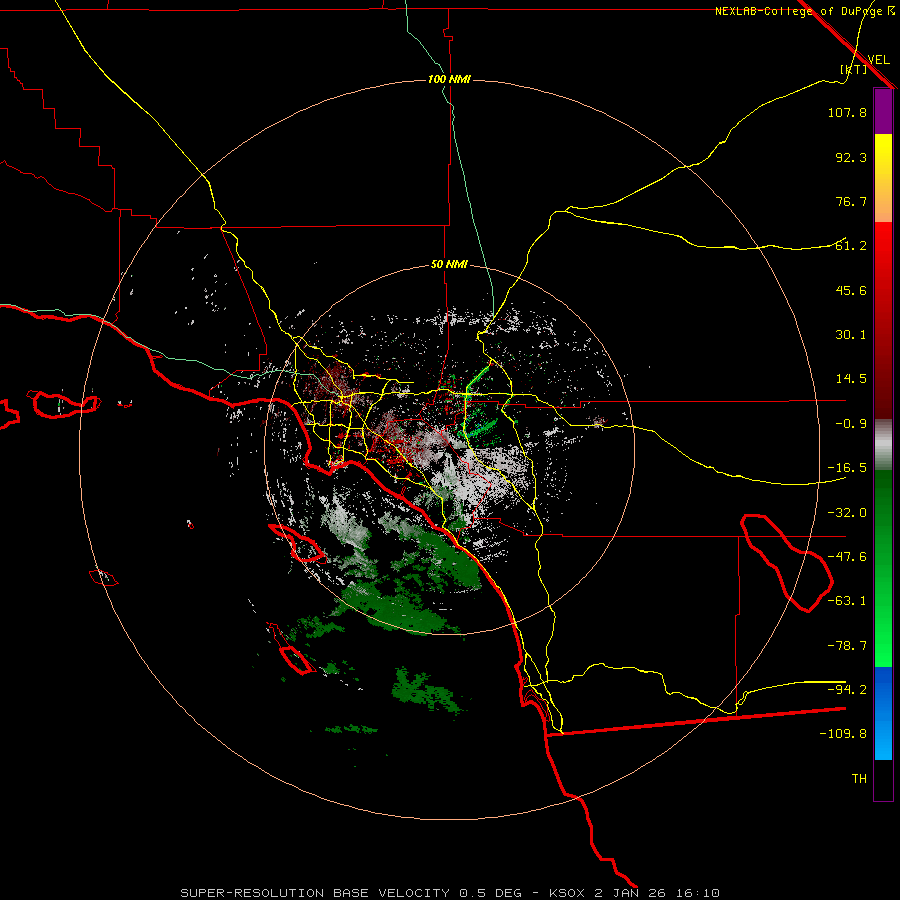900x900 pixels.
Task: Click the TH label on the scale
Action: 859,779
